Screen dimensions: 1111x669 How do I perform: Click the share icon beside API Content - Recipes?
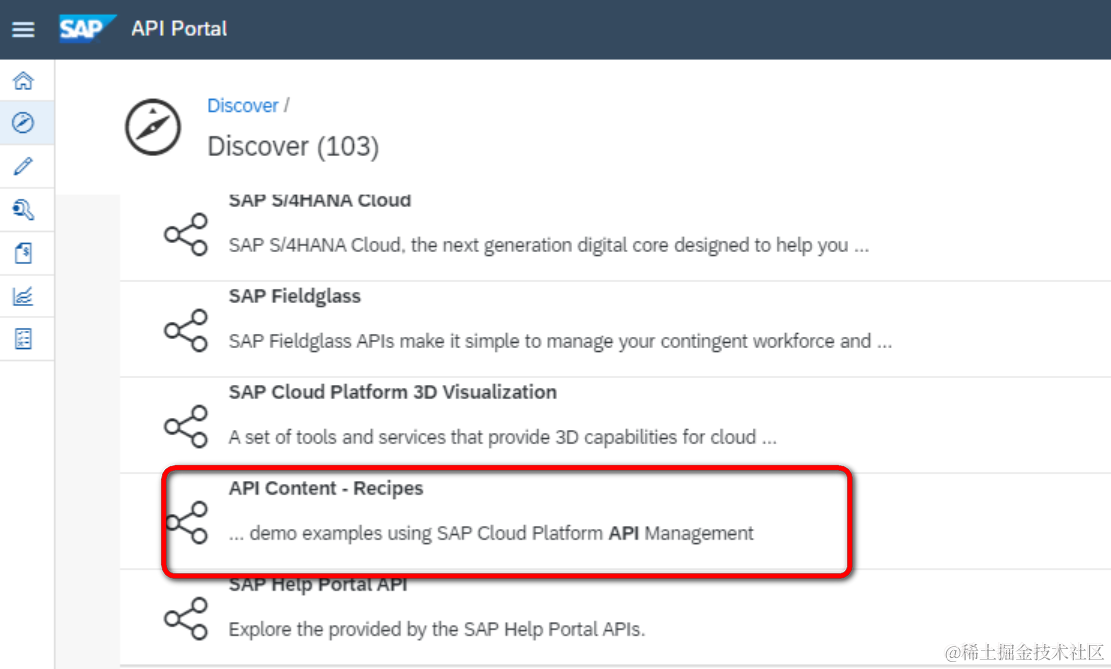tap(186, 523)
